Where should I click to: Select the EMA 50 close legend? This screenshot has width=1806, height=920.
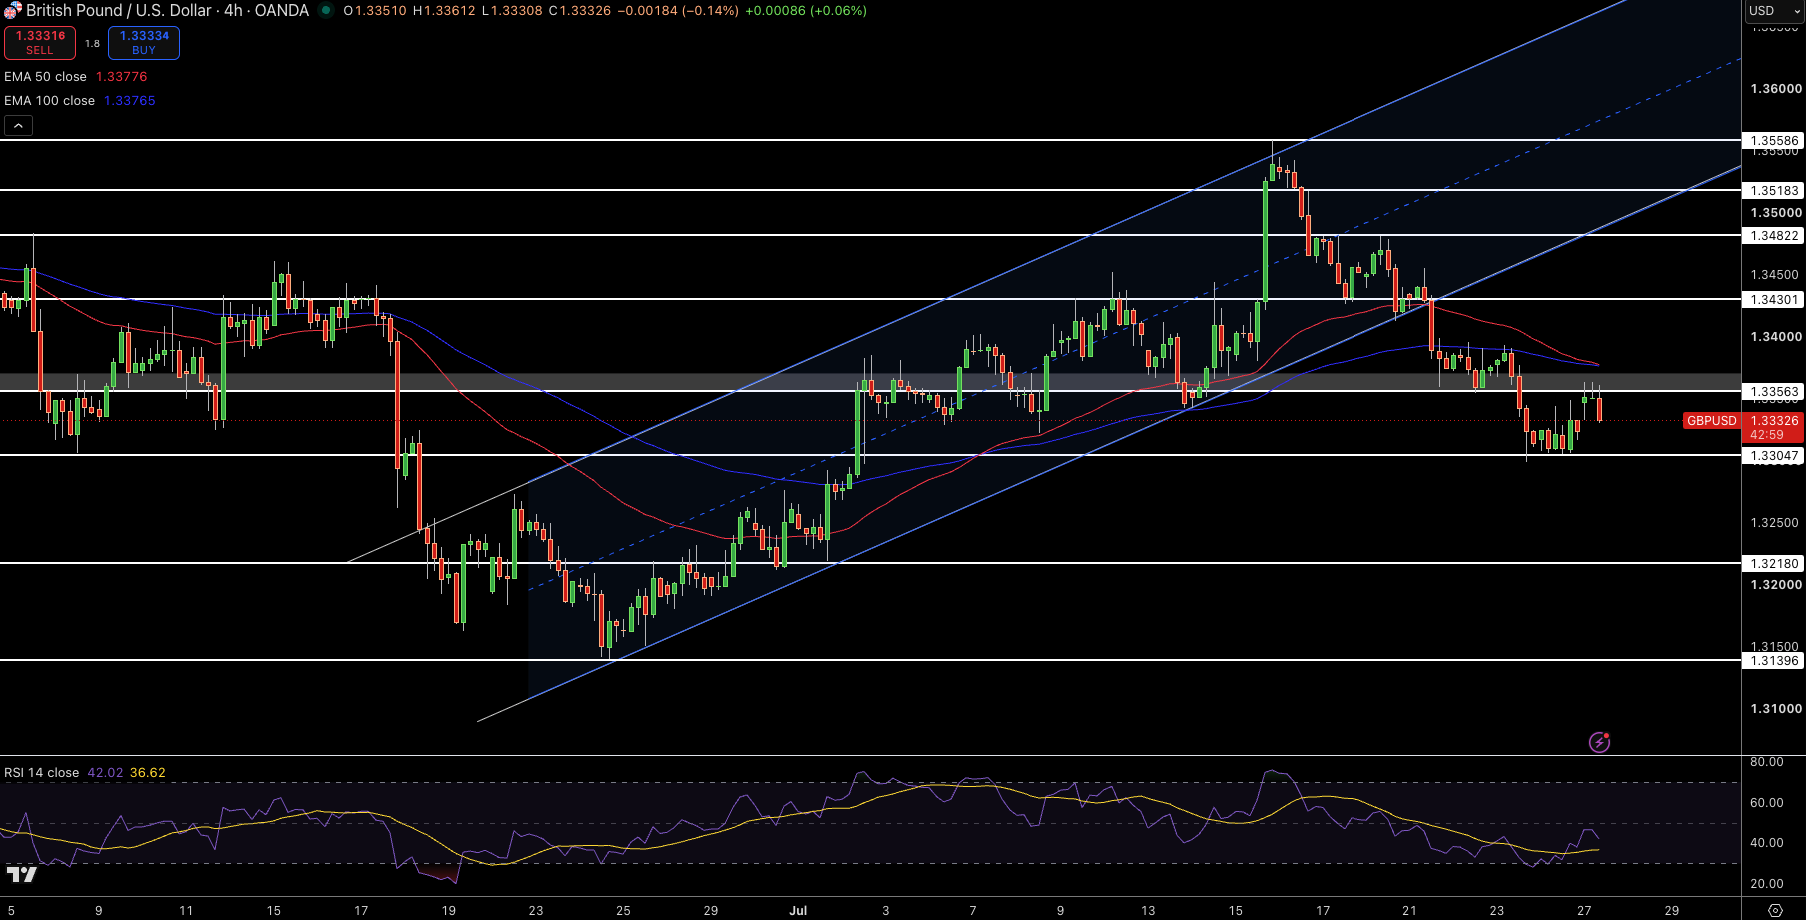pos(45,77)
